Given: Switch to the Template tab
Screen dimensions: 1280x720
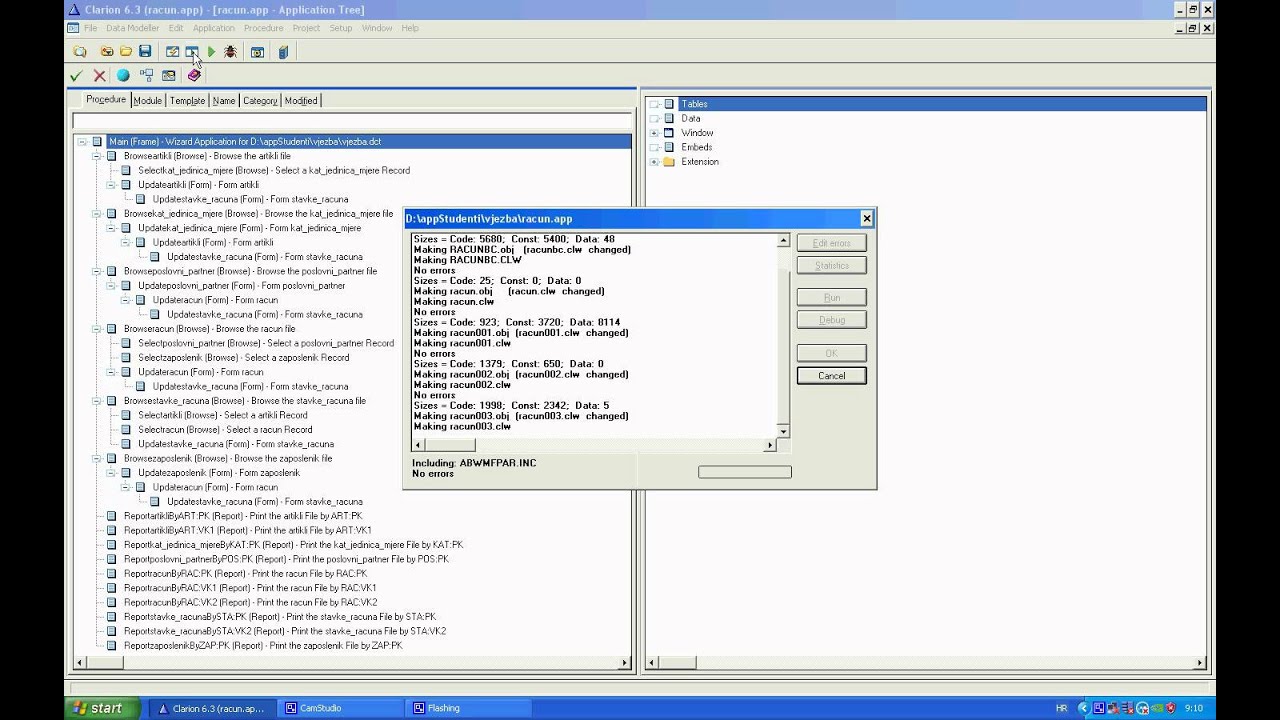Looking at the screenshot, I should [187, 100].
